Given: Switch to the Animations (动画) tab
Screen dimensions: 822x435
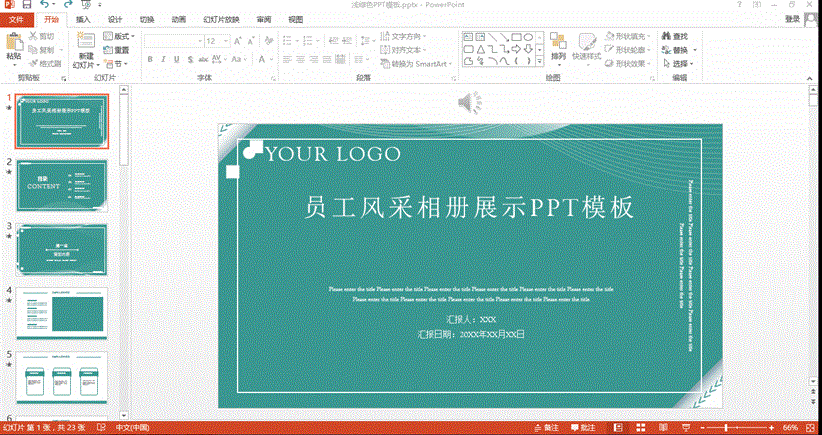Looking at the screenshot, I should 178,19.
